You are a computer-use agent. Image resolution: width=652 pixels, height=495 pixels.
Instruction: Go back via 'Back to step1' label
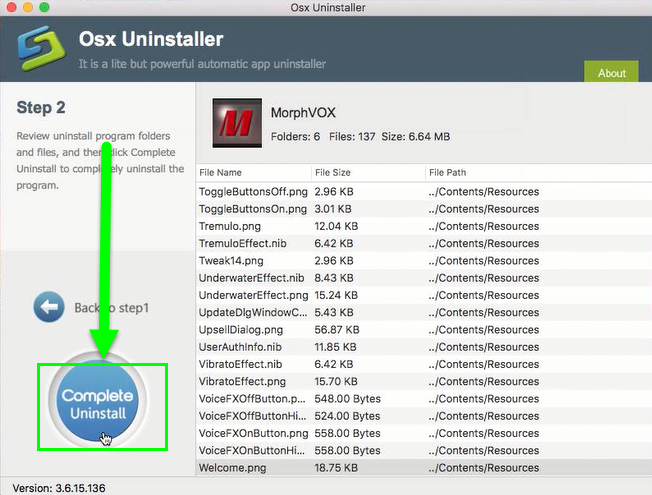[x=111, y=308]
